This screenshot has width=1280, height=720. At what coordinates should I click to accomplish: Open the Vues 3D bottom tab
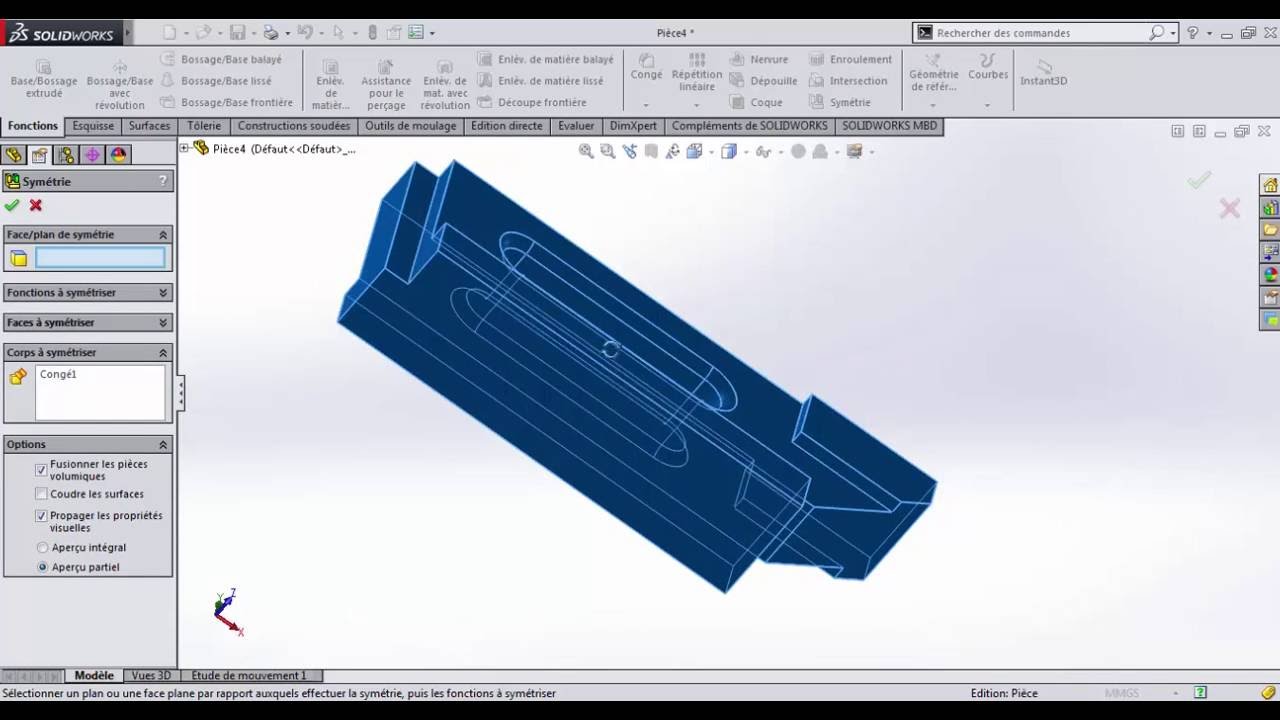(x=151, y=676)
